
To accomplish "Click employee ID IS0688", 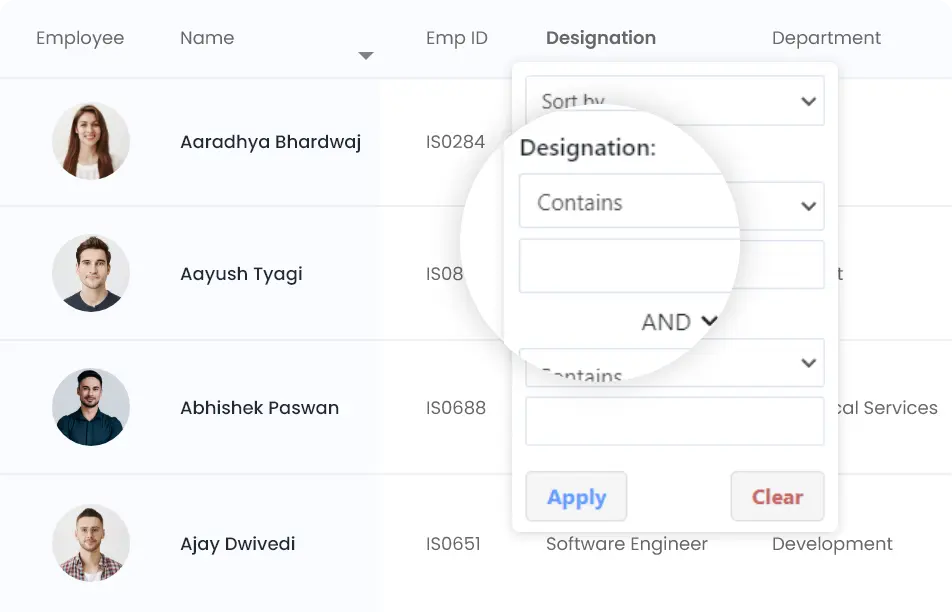I will (x=455, y=408).
